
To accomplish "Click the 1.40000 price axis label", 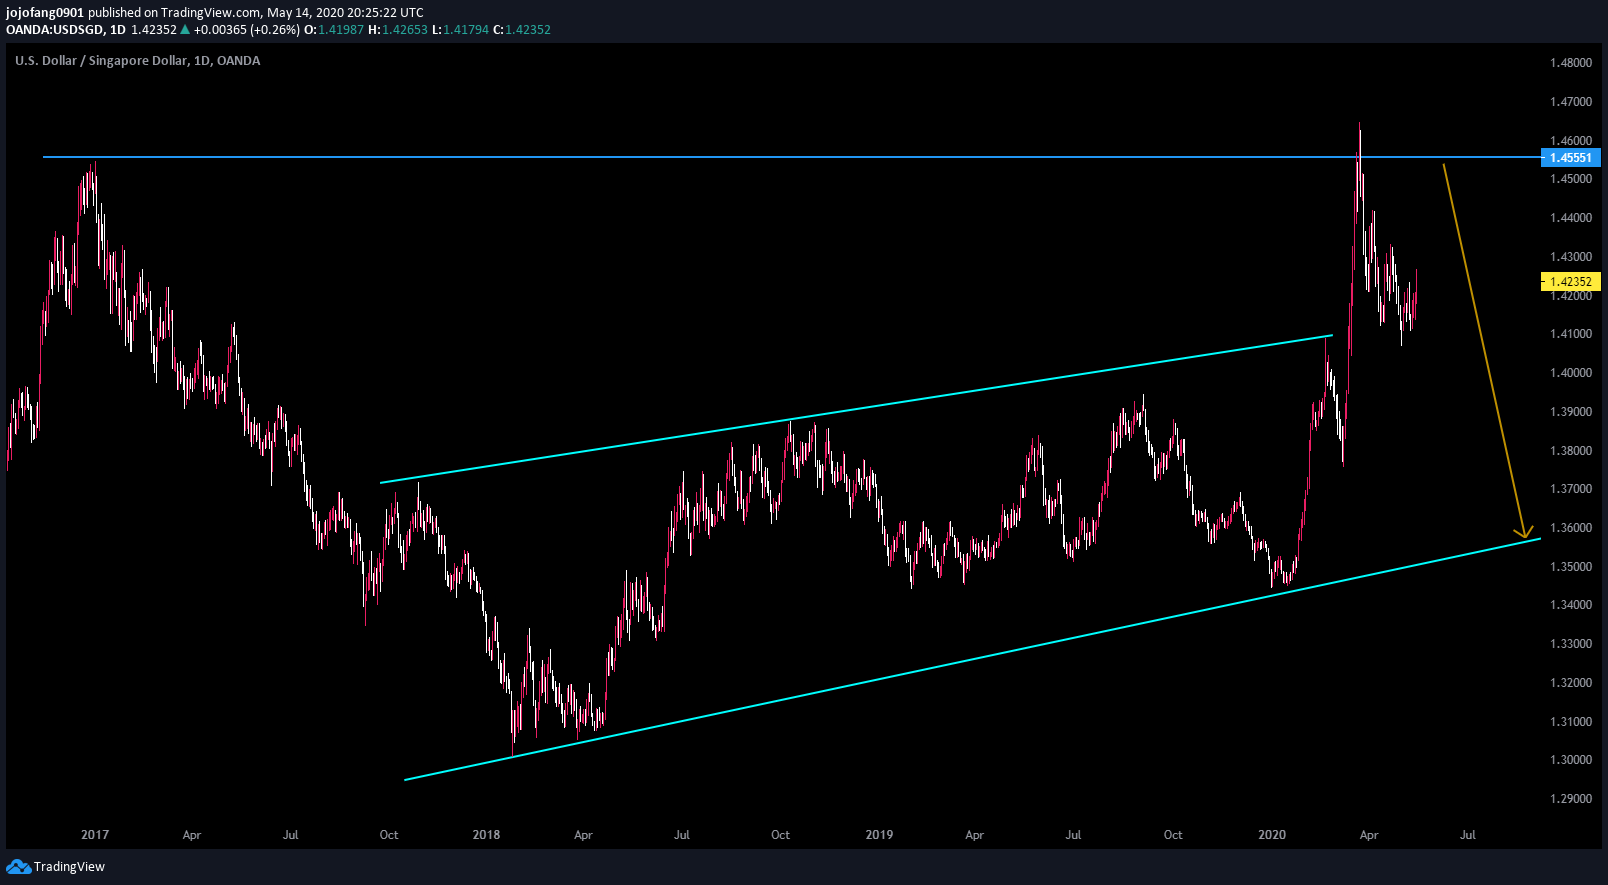I will click(x=1571, y=373).
